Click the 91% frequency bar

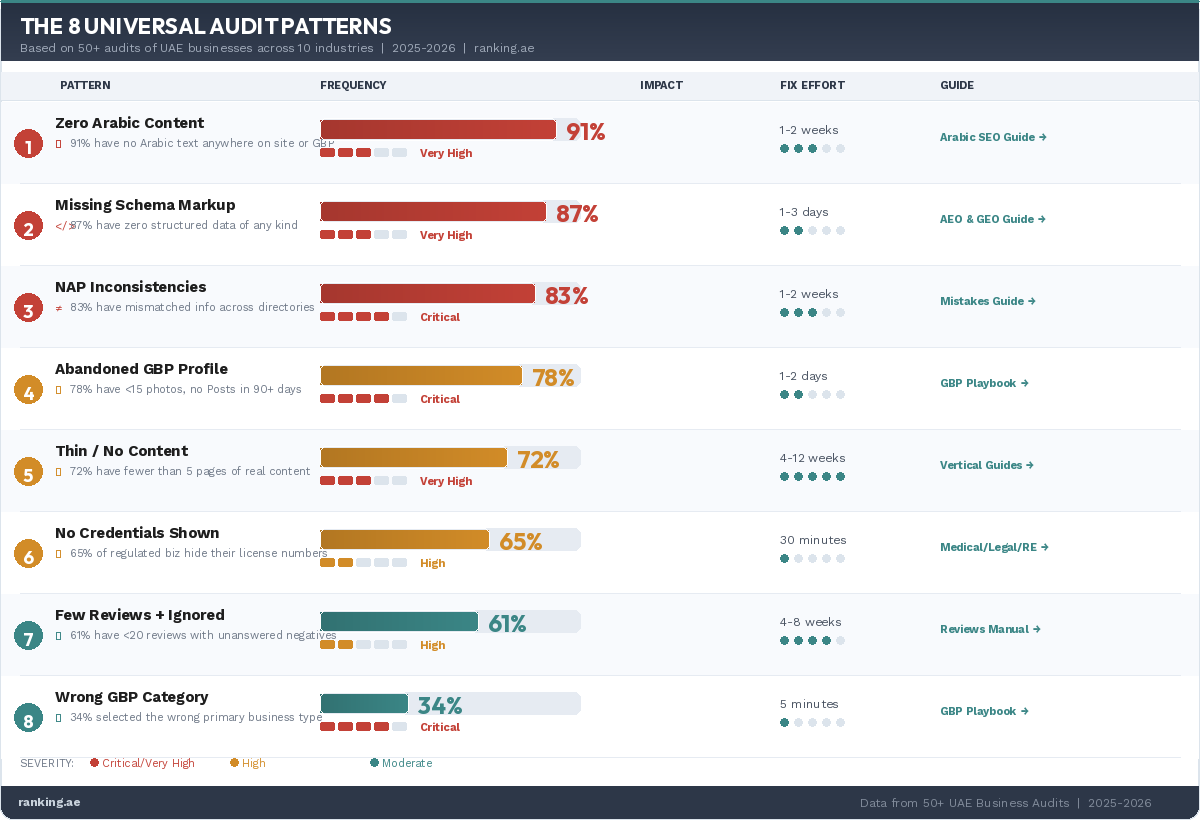(x=438, y=130)
